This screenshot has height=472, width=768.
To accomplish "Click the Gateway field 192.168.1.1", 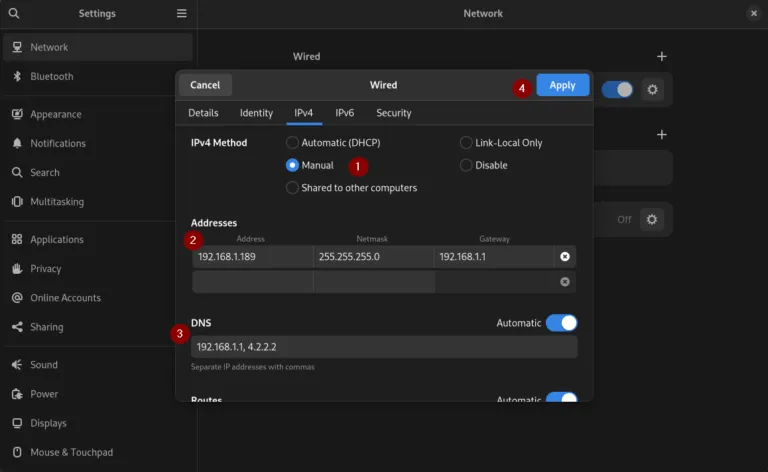I will point(494,257).
